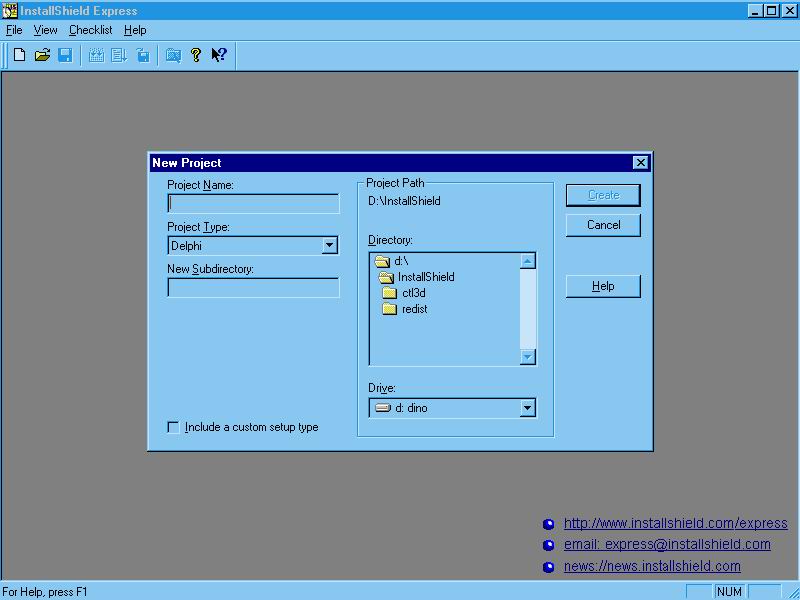Click the Help button in dialog
800x600 pixels.
[x=603, y=286]
